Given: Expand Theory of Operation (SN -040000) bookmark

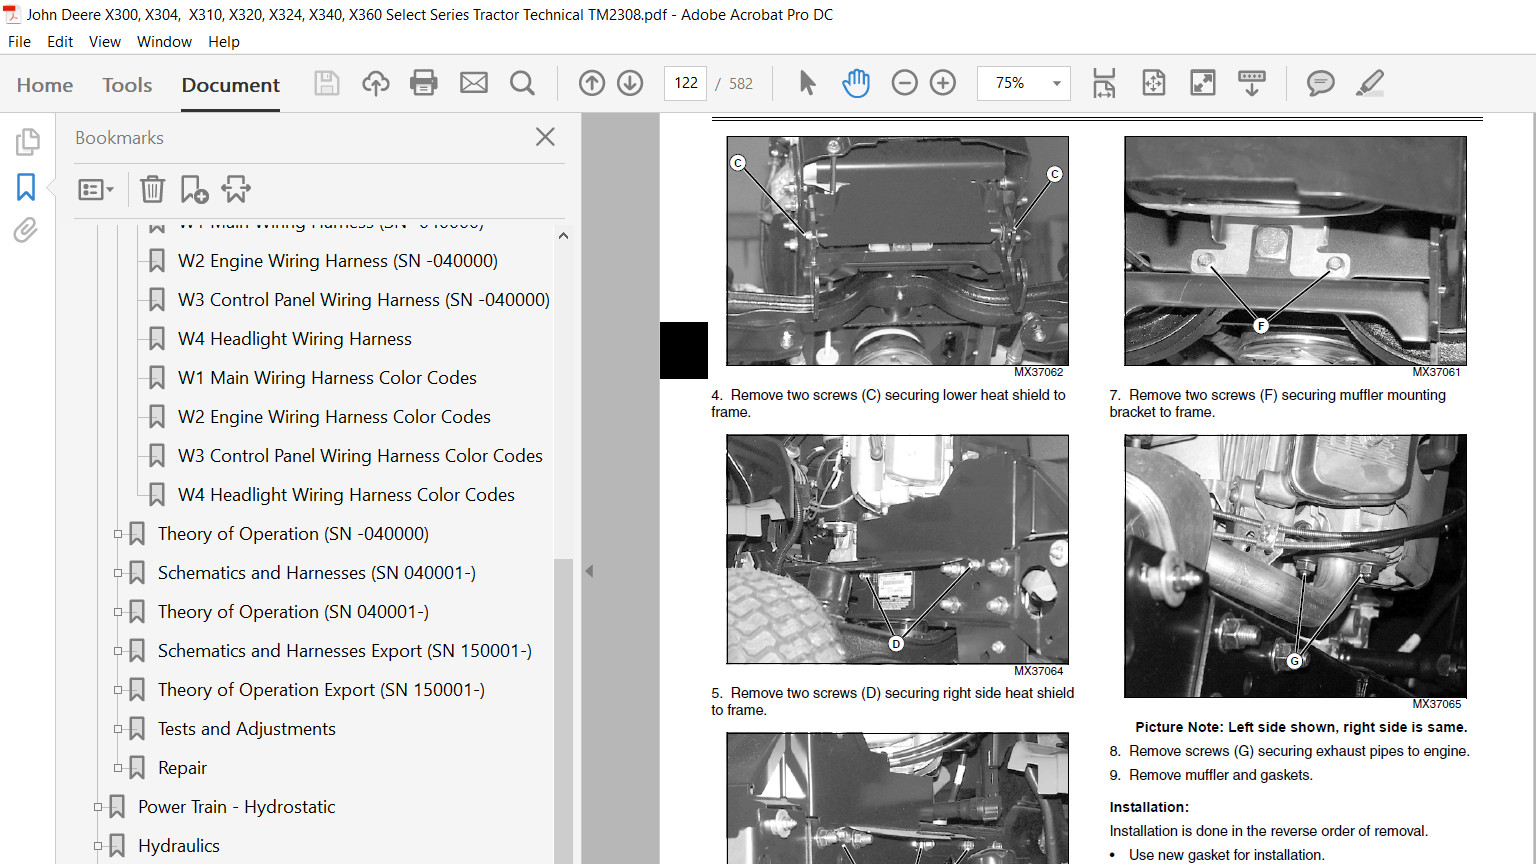Looking at the screenshot, I should pyautogui.click(x=118, y=534).
